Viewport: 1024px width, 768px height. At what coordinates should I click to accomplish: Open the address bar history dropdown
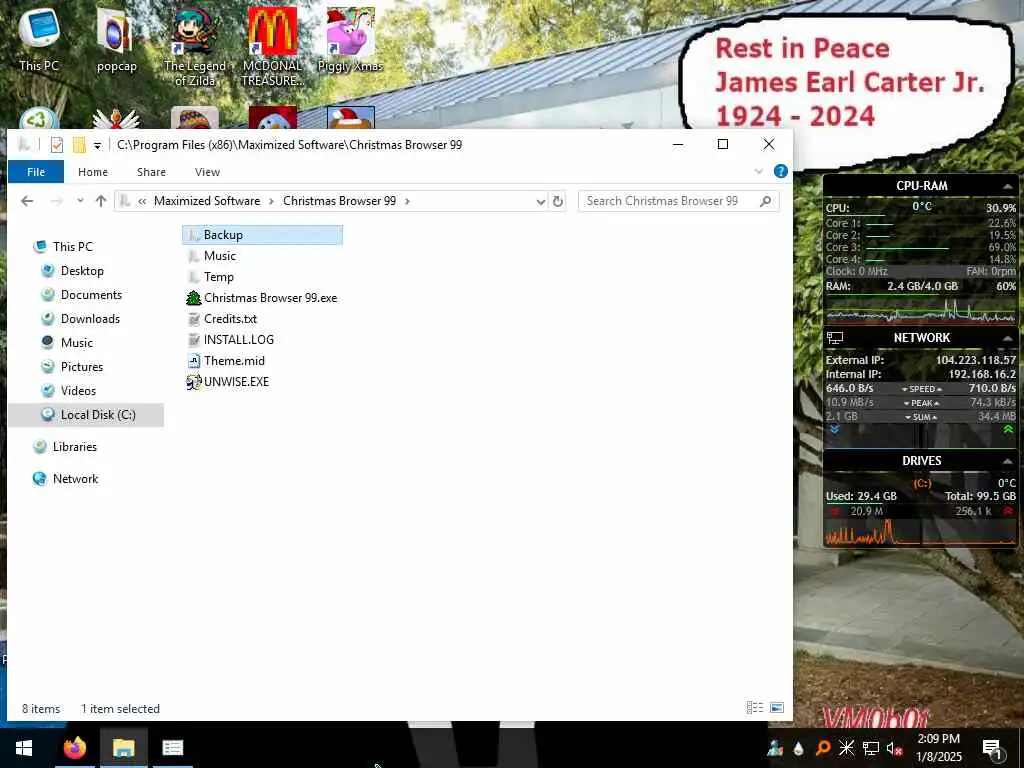pyautogui.click(x=541, y=202)
